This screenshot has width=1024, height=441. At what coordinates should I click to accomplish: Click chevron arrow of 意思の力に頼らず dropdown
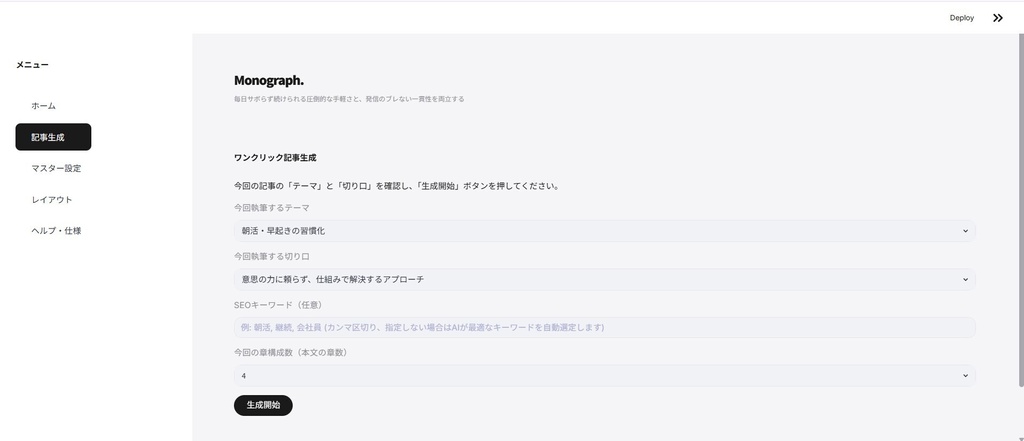(x=965, y=280)
